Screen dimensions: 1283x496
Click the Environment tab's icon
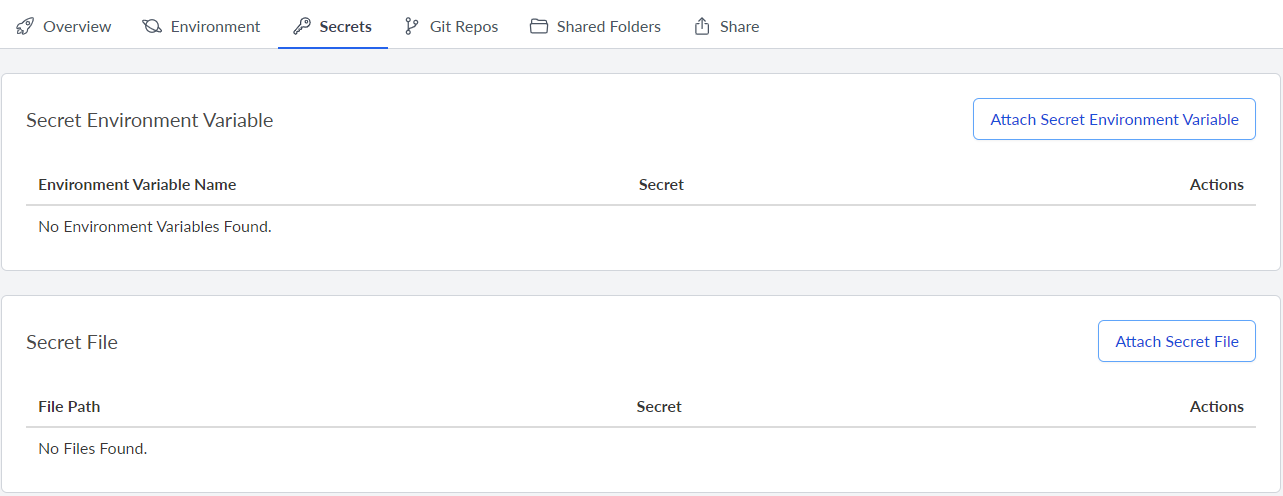point(152,27)
